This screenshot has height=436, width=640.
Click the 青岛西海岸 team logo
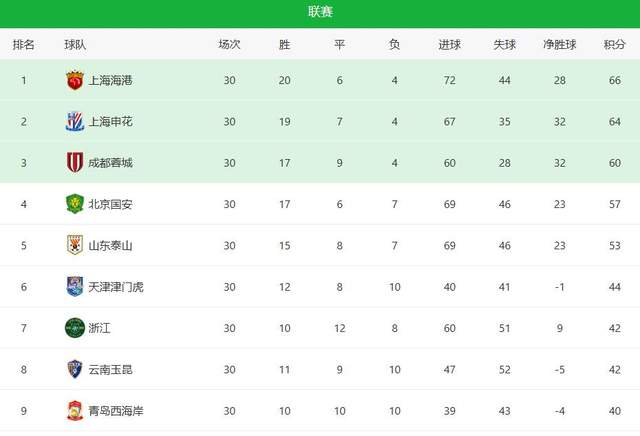(x=75, y=410)
